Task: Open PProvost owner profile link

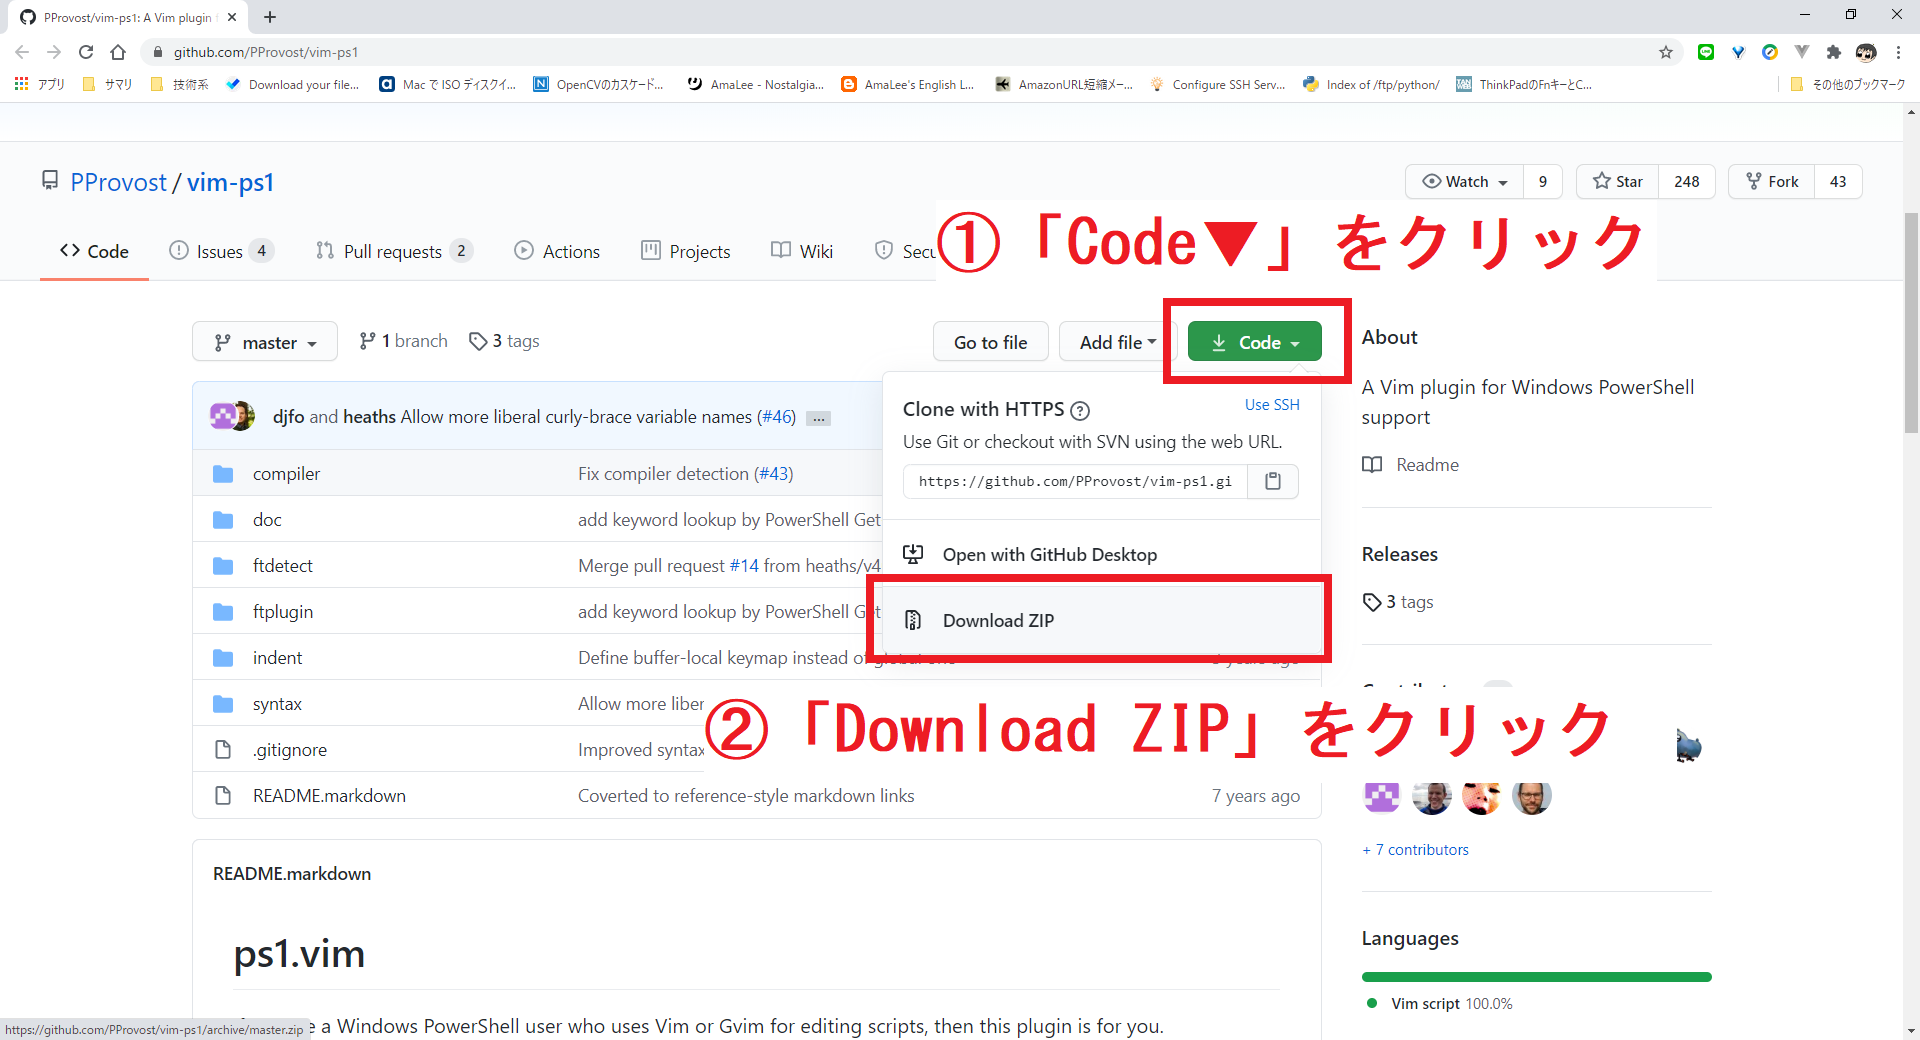Action: (118, 182)
